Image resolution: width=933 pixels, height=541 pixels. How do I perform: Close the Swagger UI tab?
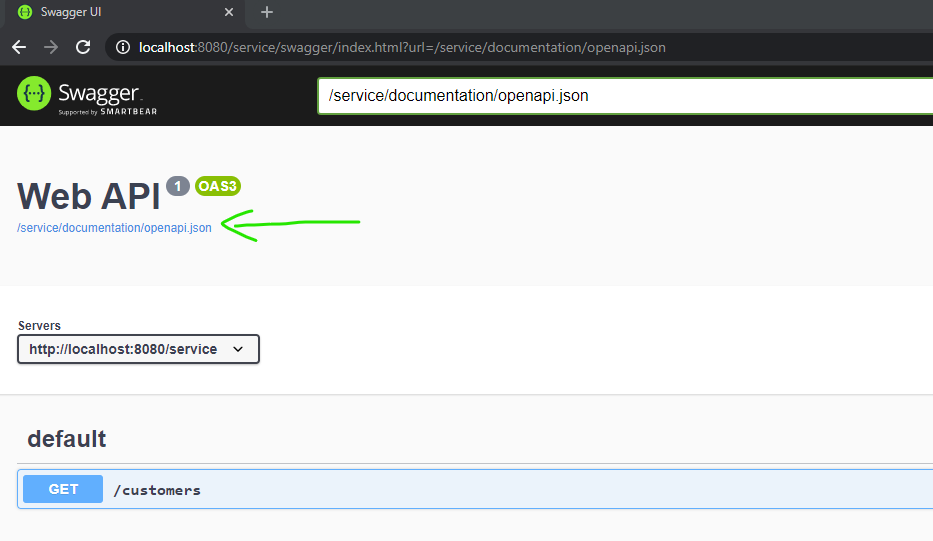coord(228,12)
